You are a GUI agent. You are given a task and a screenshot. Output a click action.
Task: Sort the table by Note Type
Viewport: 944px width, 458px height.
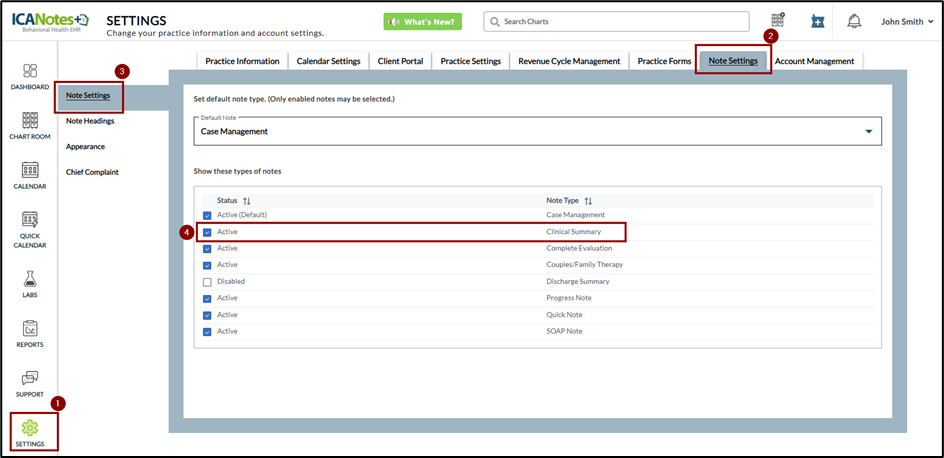[588, 201]
